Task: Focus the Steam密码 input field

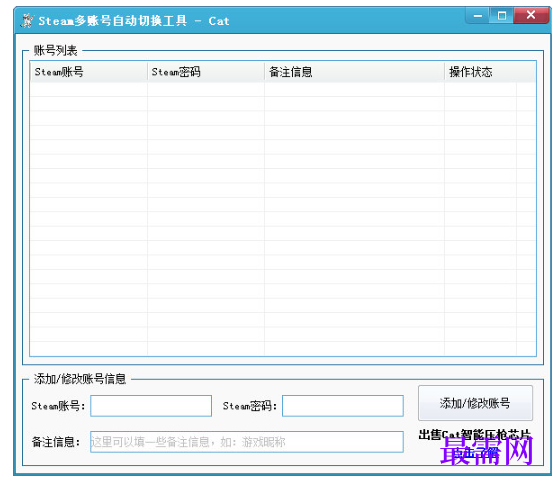Action: click(x=343, y=406)
